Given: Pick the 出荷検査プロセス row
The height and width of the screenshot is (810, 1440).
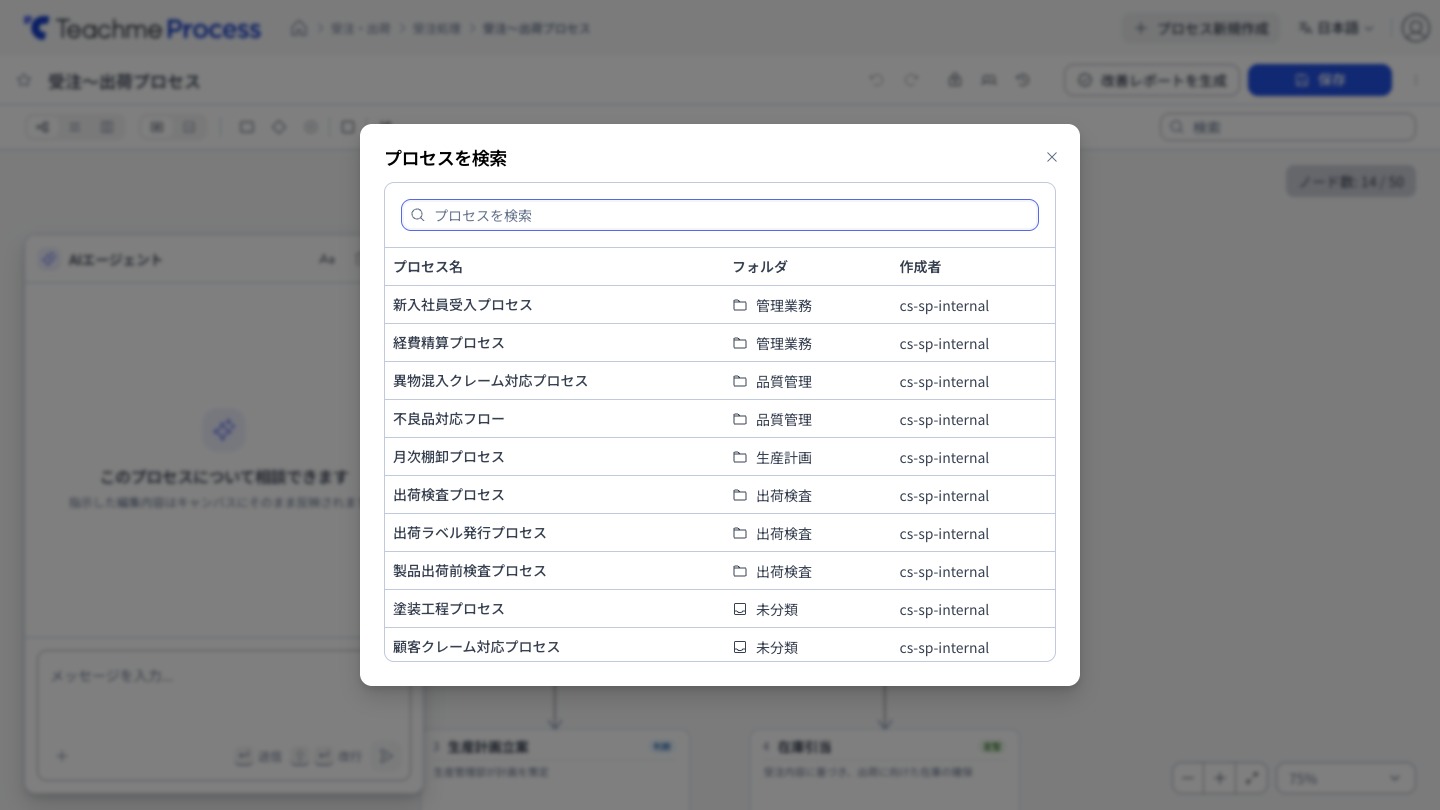Looking at the screenshot, I should click(x=720, y=495).
